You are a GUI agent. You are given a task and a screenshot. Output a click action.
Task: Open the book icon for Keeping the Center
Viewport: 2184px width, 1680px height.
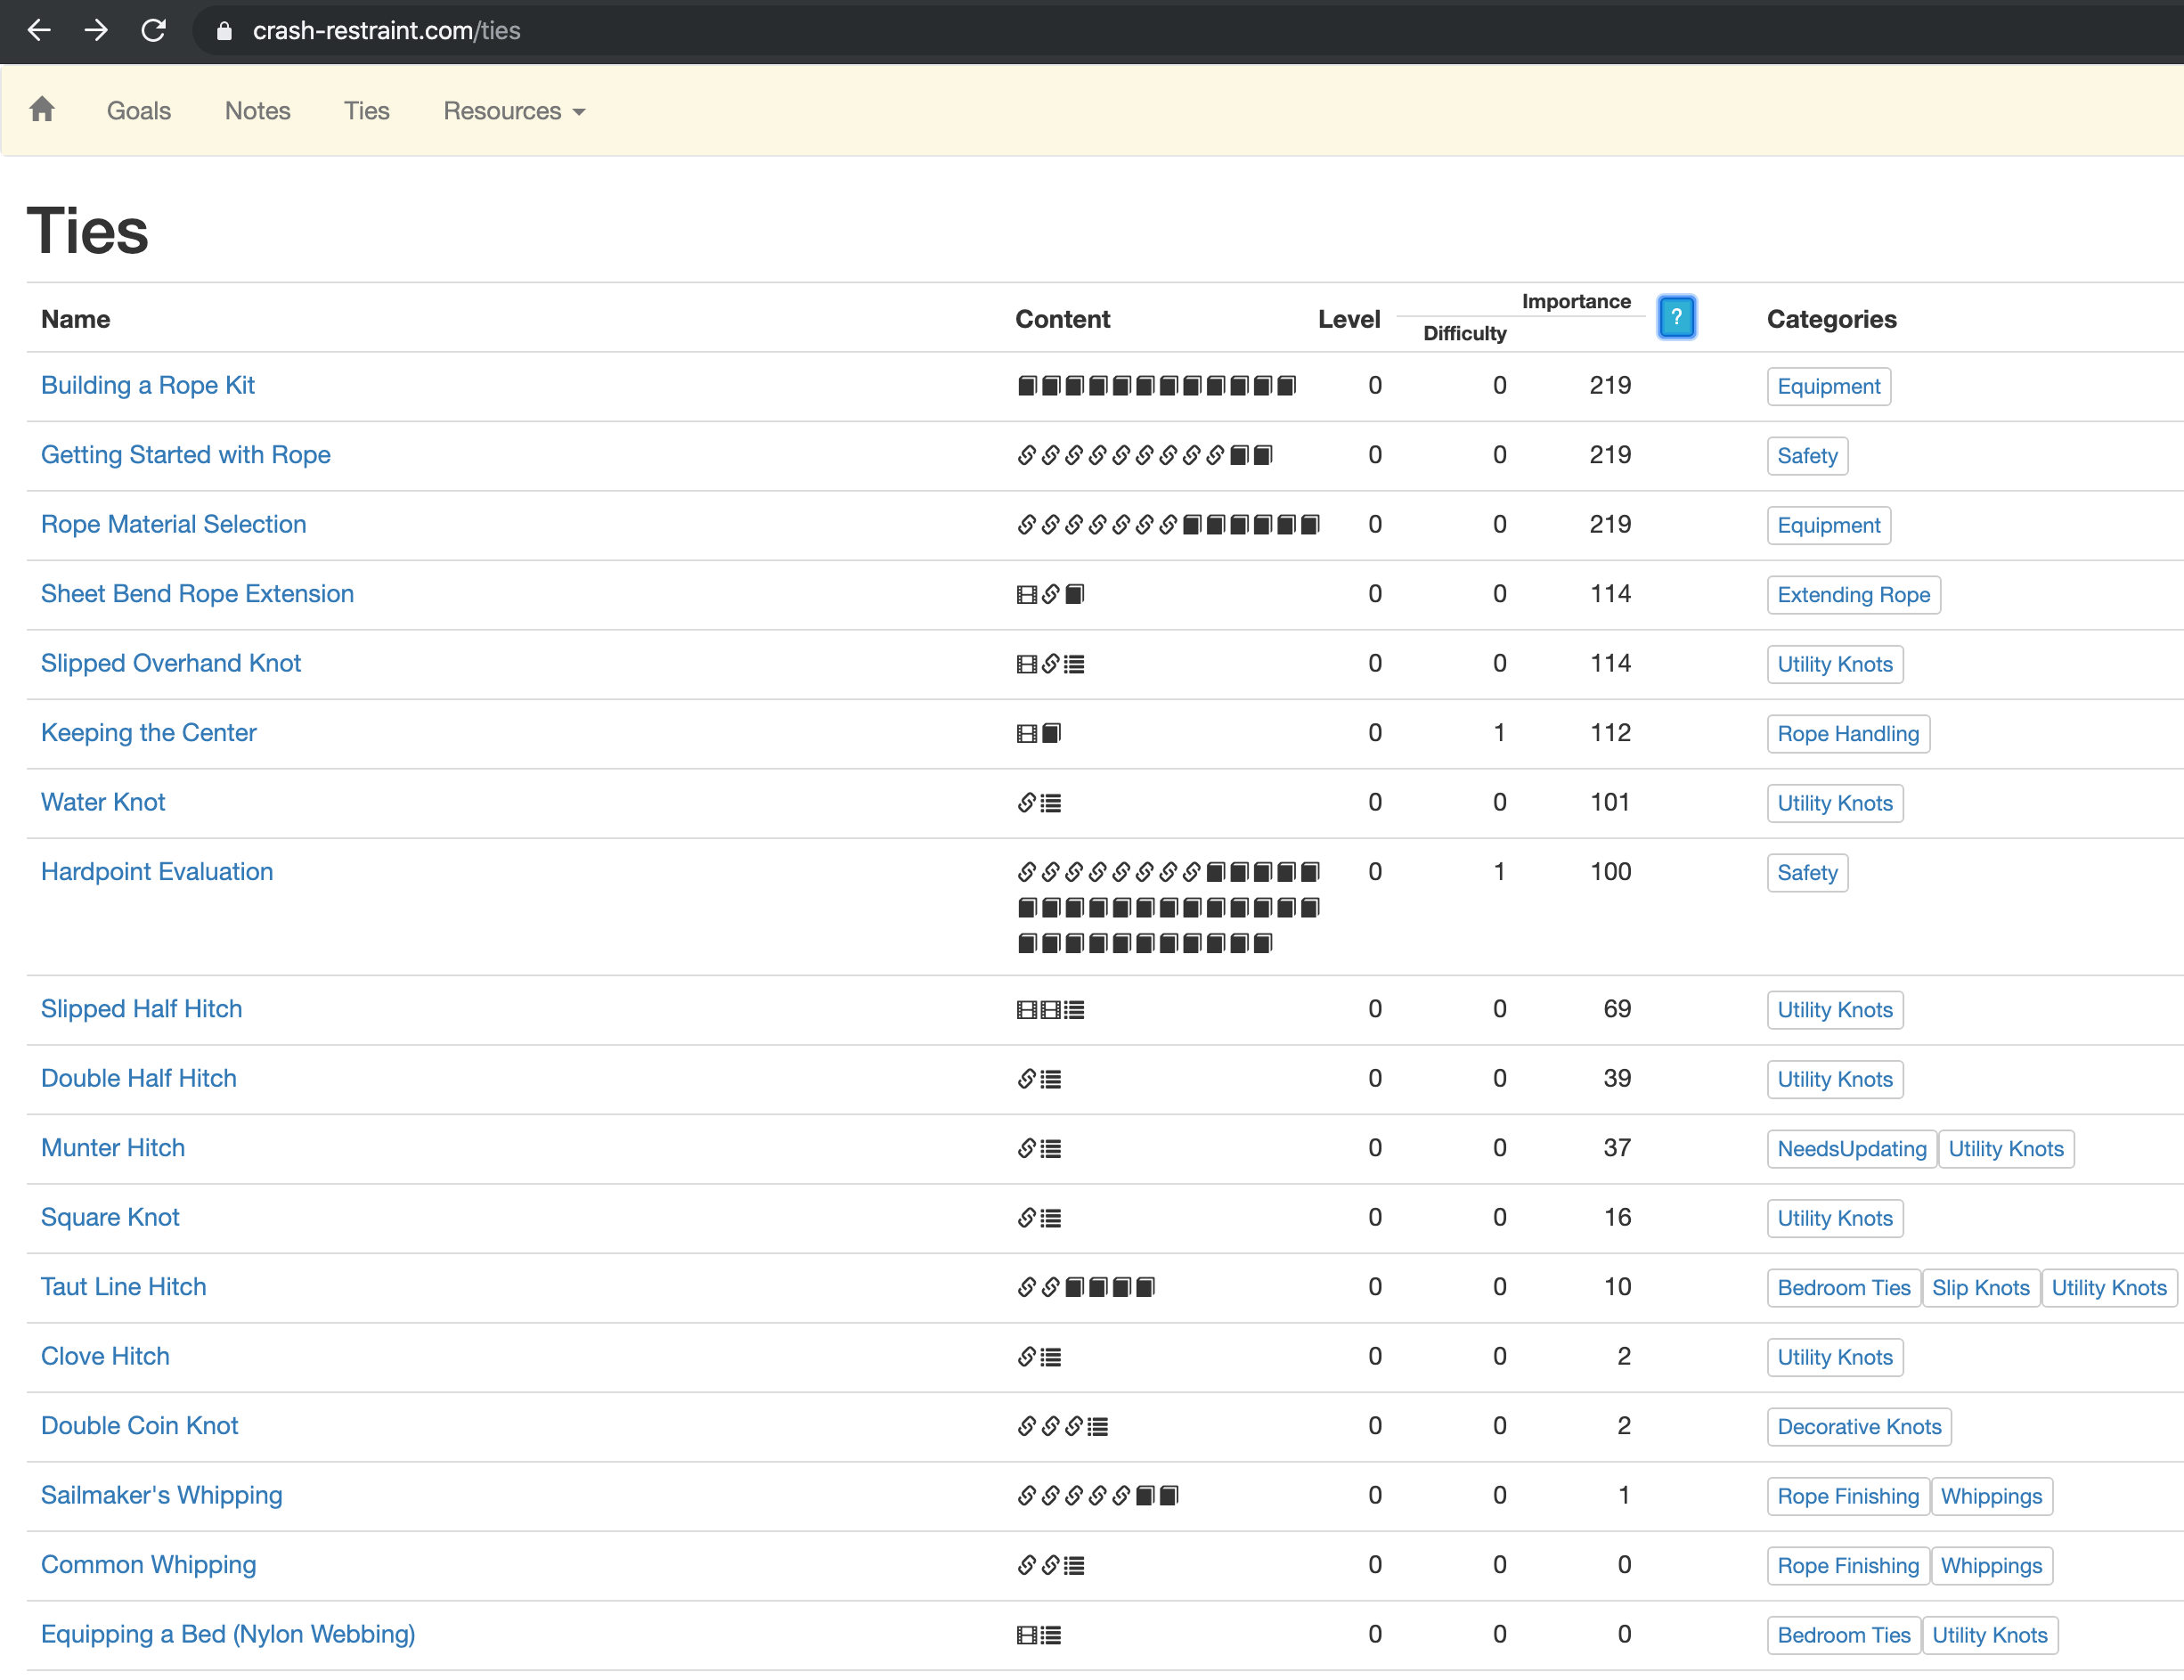click(1050, 734)
